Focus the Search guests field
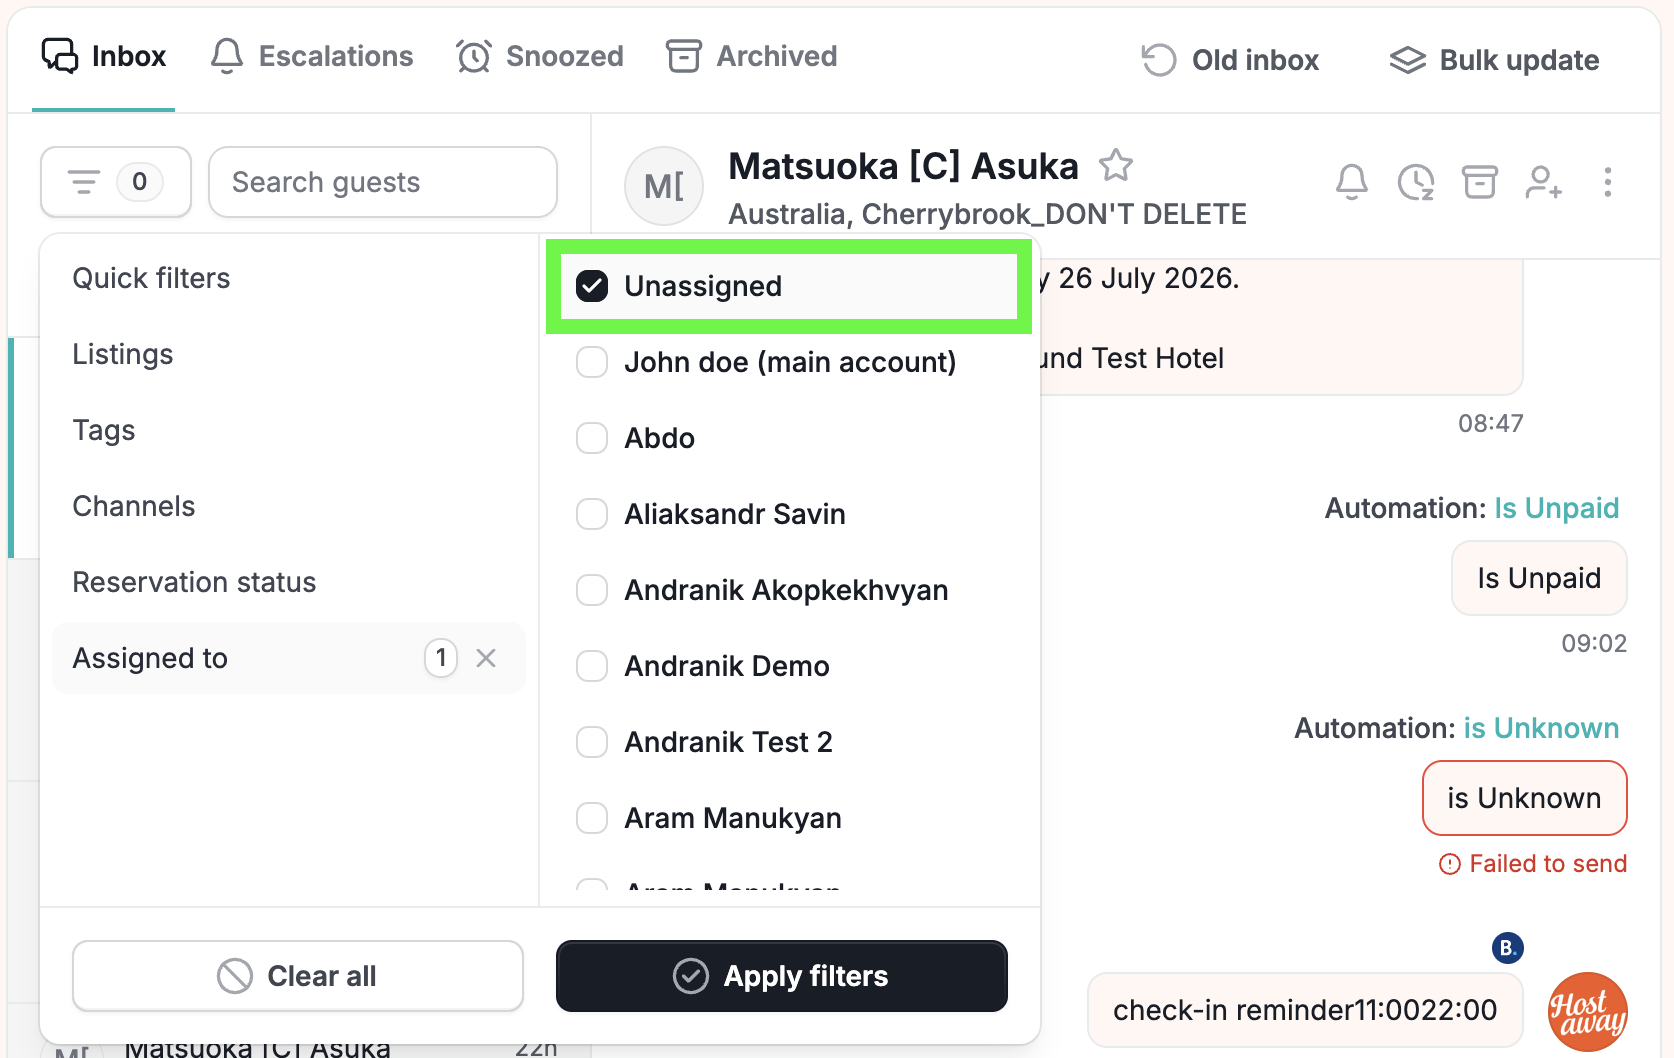The height and width of the screenshot is (1058, 1674). pos(383,182)
